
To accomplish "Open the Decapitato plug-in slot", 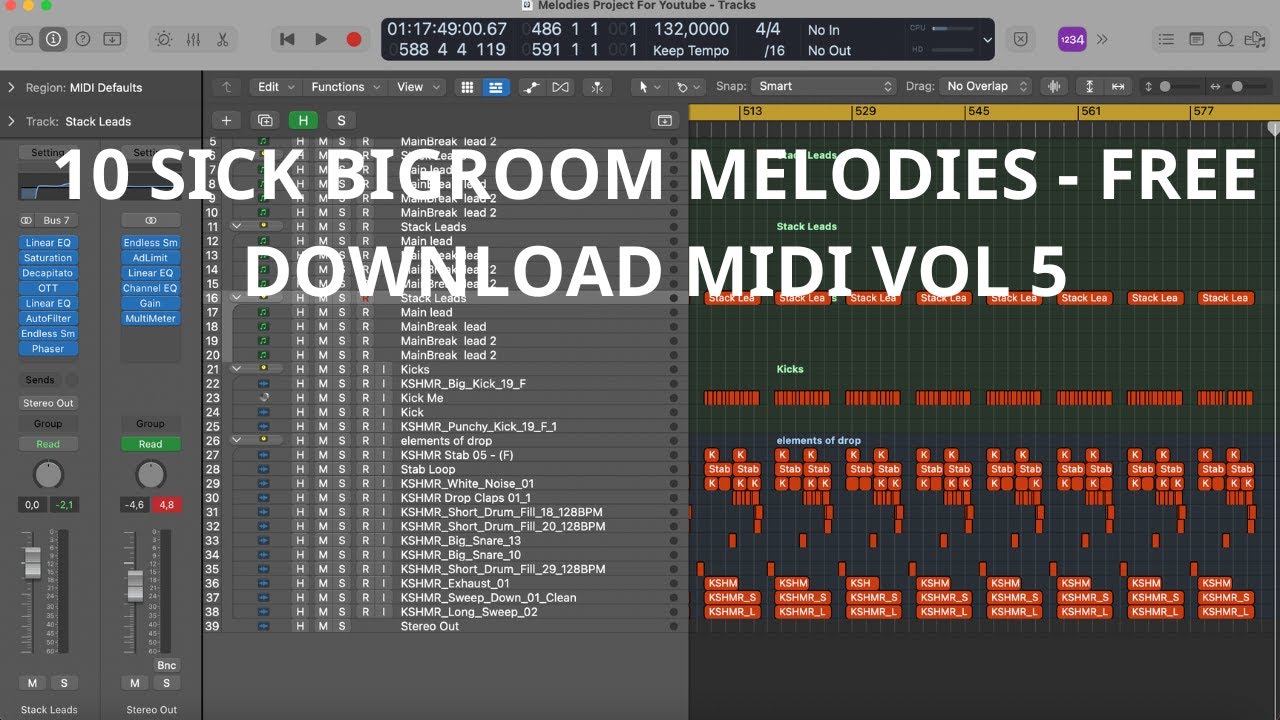I will click(48, 273).
